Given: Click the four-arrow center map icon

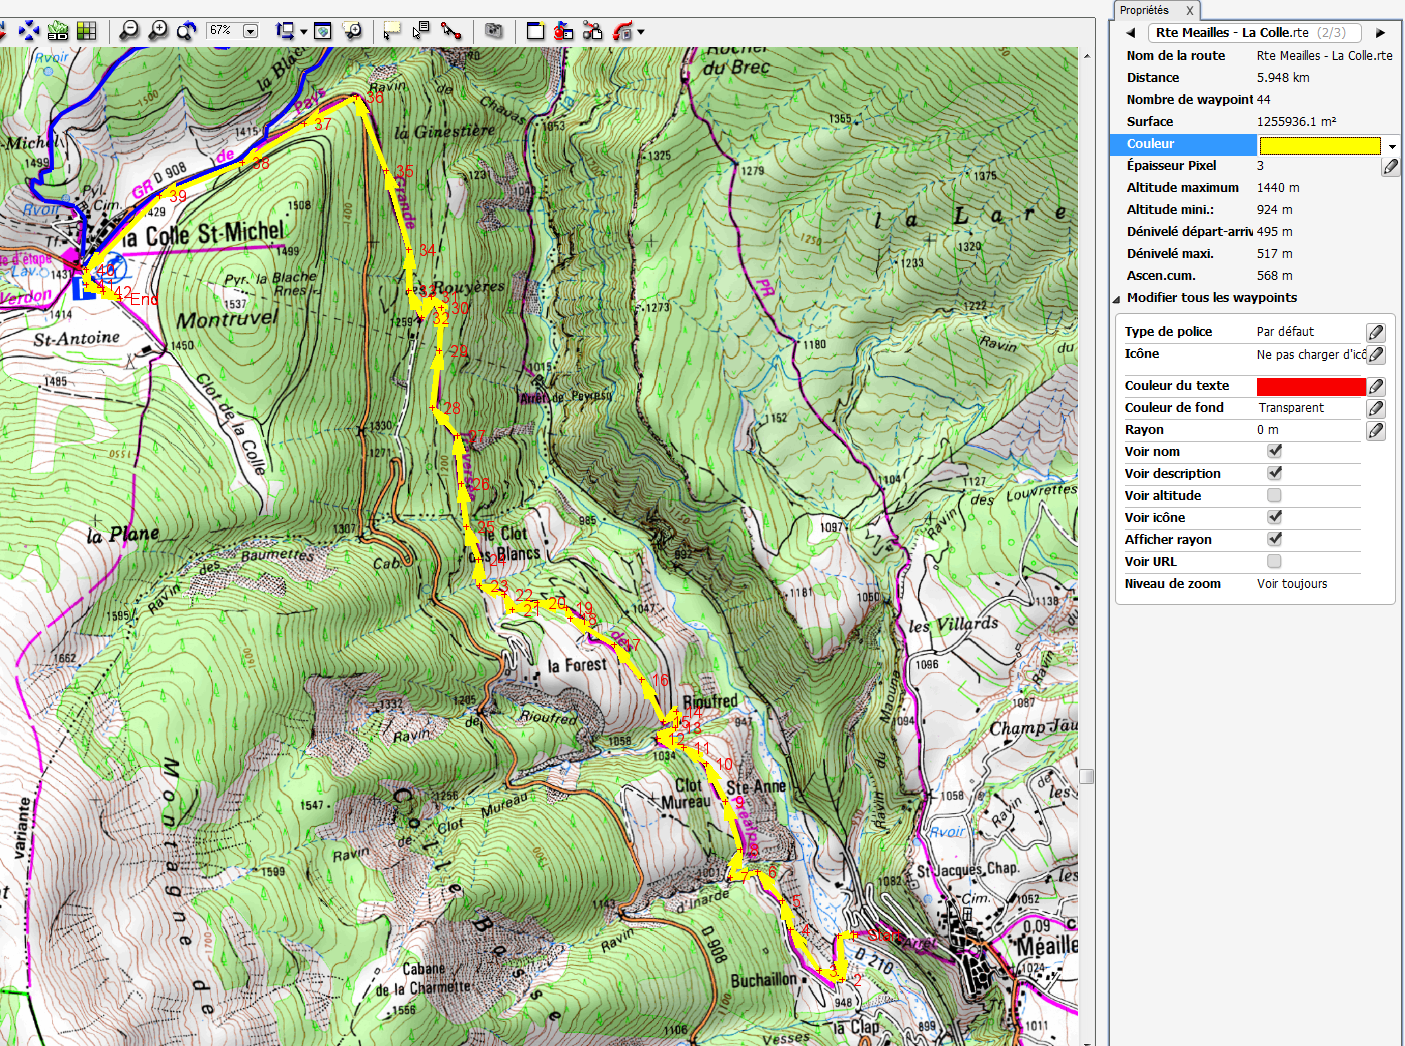Looking at the screenshot, I should click(x=29, y=31).
